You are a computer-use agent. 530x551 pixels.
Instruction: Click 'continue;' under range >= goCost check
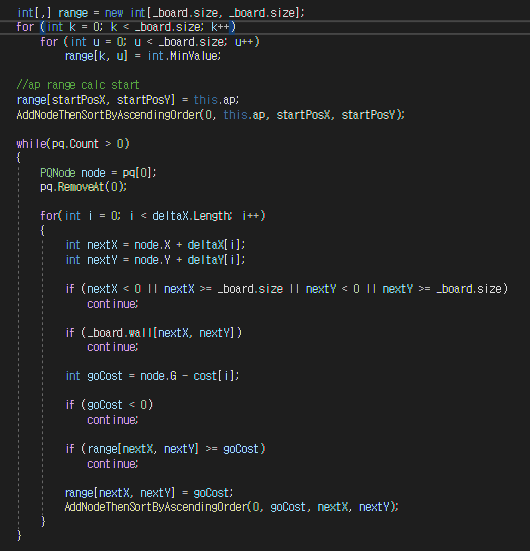[113, 464]
